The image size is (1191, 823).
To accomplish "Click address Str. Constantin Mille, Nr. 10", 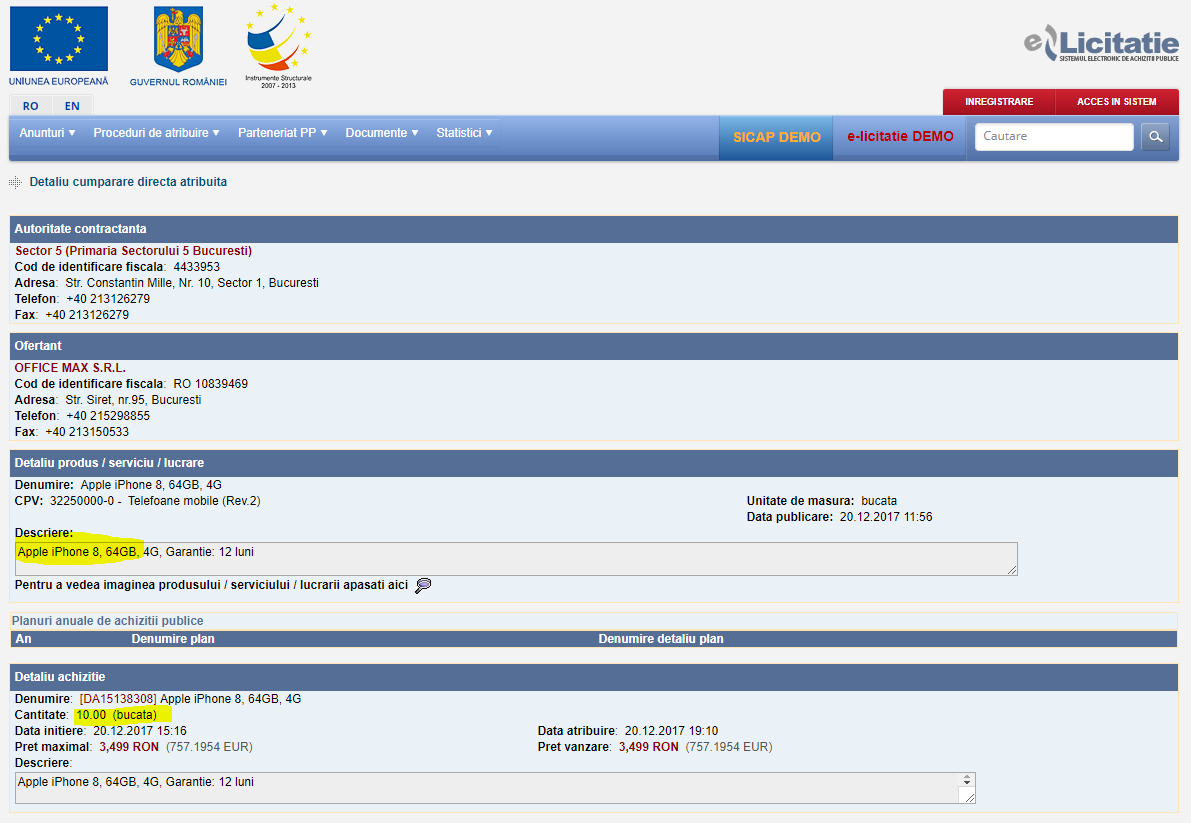I will click(x=138, y=283).
